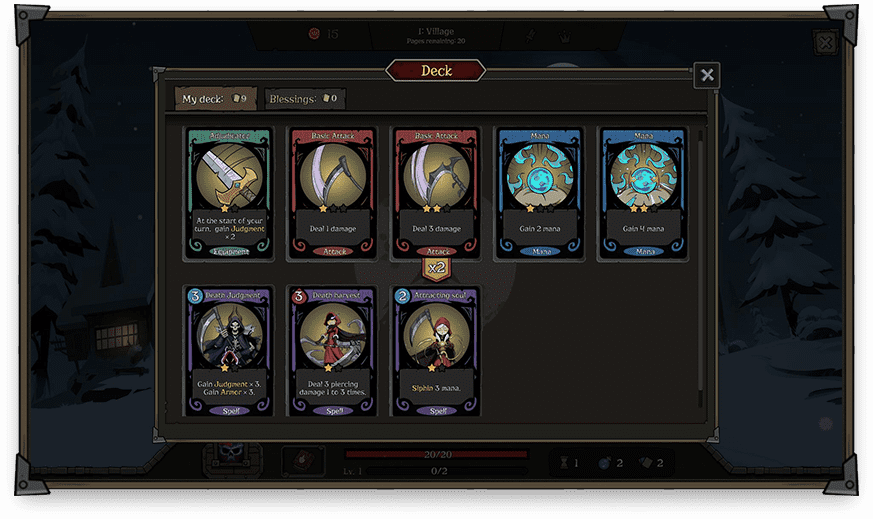This screenshot has width=873, height=519.
Task: Close the Deck panel with X
Action: pos(707,75)
